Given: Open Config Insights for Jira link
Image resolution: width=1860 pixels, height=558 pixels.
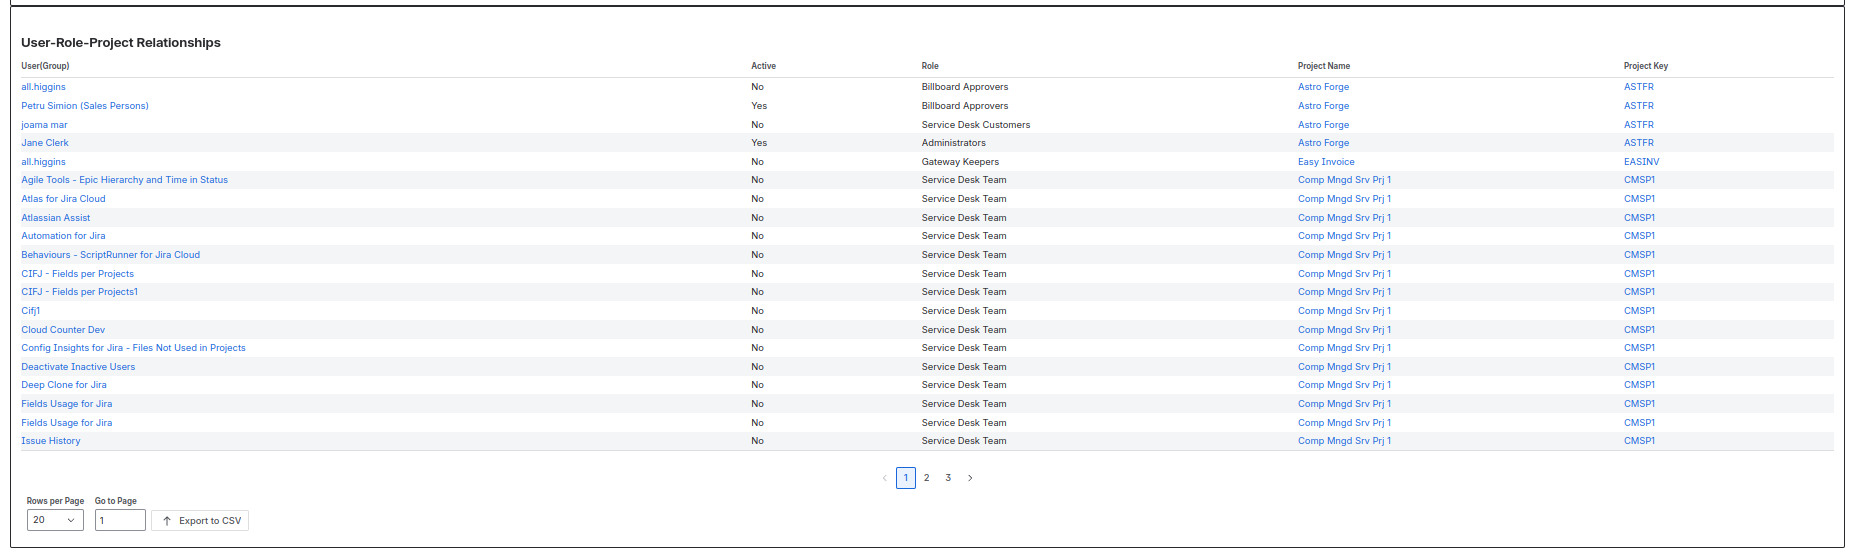Looking at the screenshot, I should [133, 348].
